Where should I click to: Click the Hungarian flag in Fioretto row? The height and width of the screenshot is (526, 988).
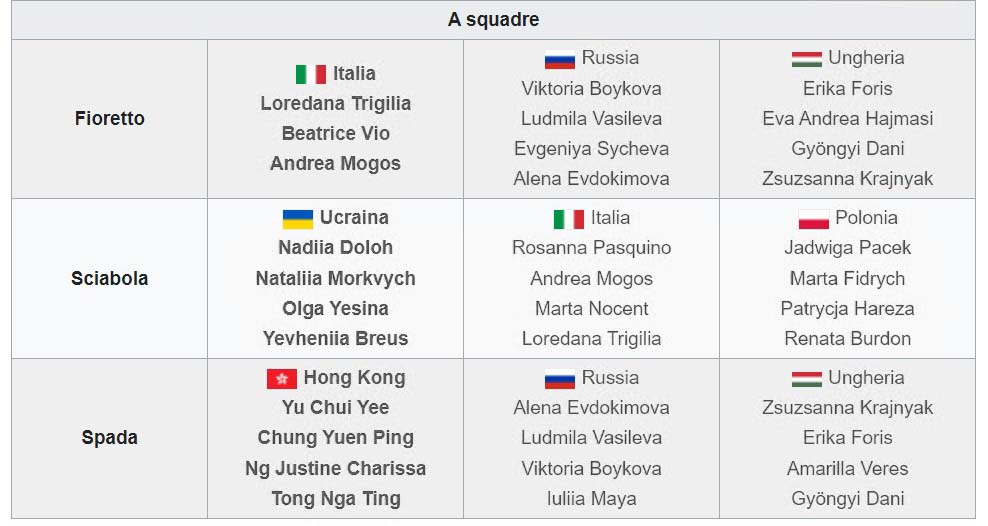click(807, 59)
